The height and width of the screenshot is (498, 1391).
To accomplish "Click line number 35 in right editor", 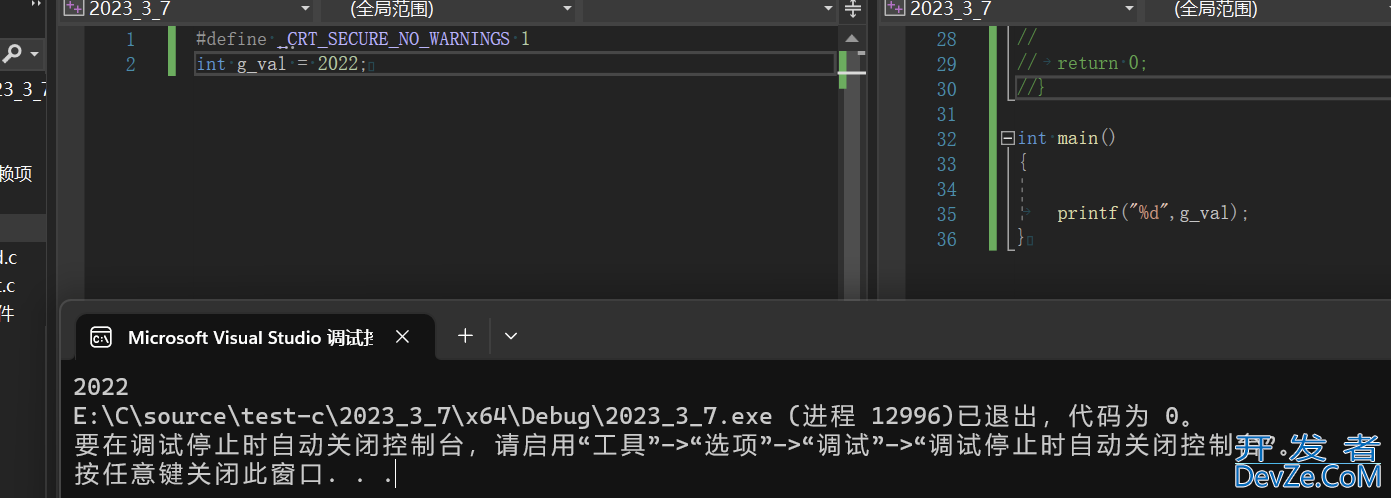I will click(x=946, y=214).
